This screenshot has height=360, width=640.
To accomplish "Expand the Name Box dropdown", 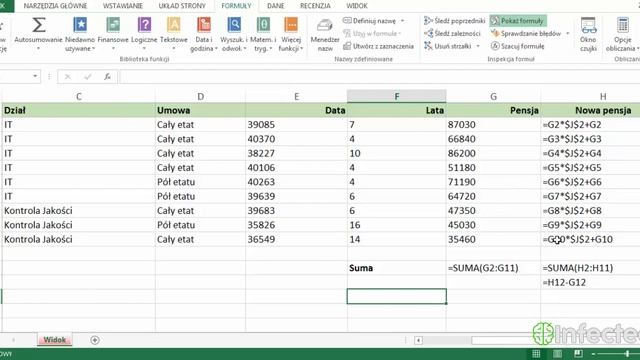I will (x=35, y=76).
